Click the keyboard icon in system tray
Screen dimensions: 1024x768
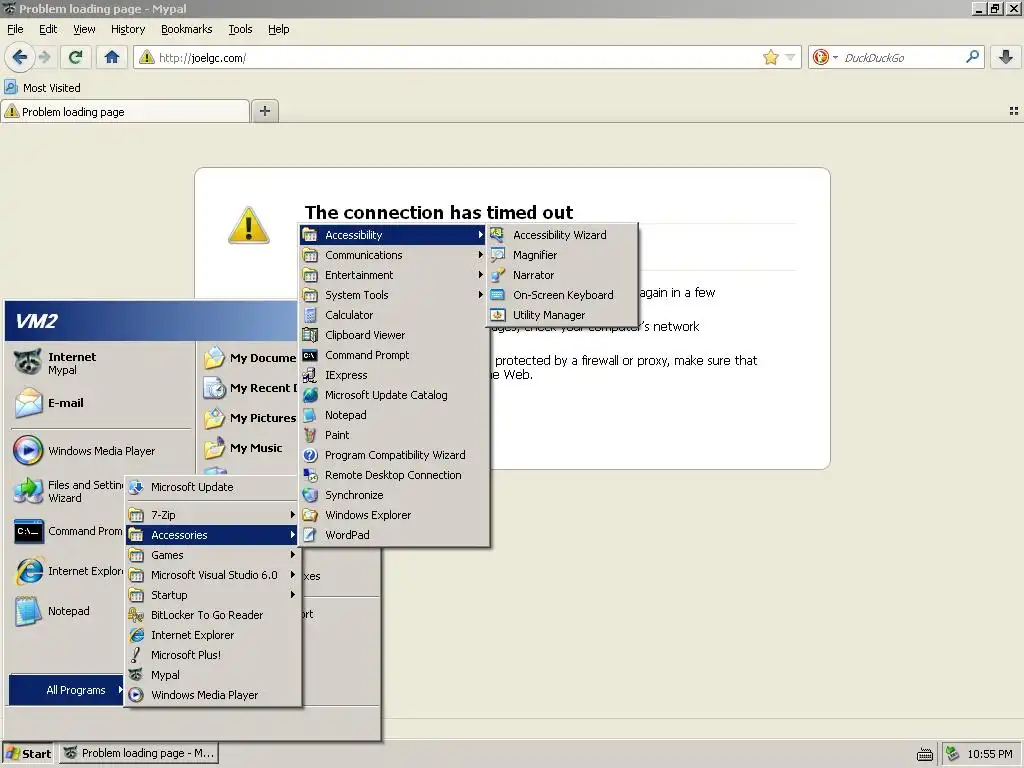coord(925,754)
